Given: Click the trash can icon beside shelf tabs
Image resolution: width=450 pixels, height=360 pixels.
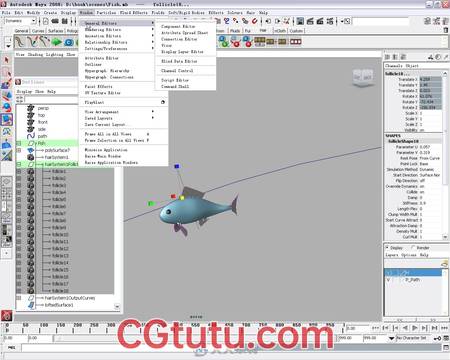Looking at the screenshot, I should coord(446,30).
